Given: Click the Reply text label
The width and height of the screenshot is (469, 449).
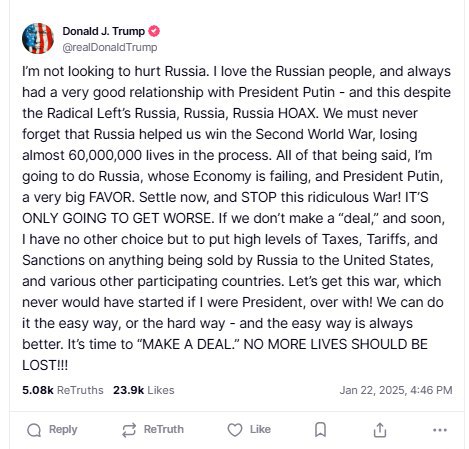Looking at the screenshot, I should pyautogui.click(x=63, y=429).
